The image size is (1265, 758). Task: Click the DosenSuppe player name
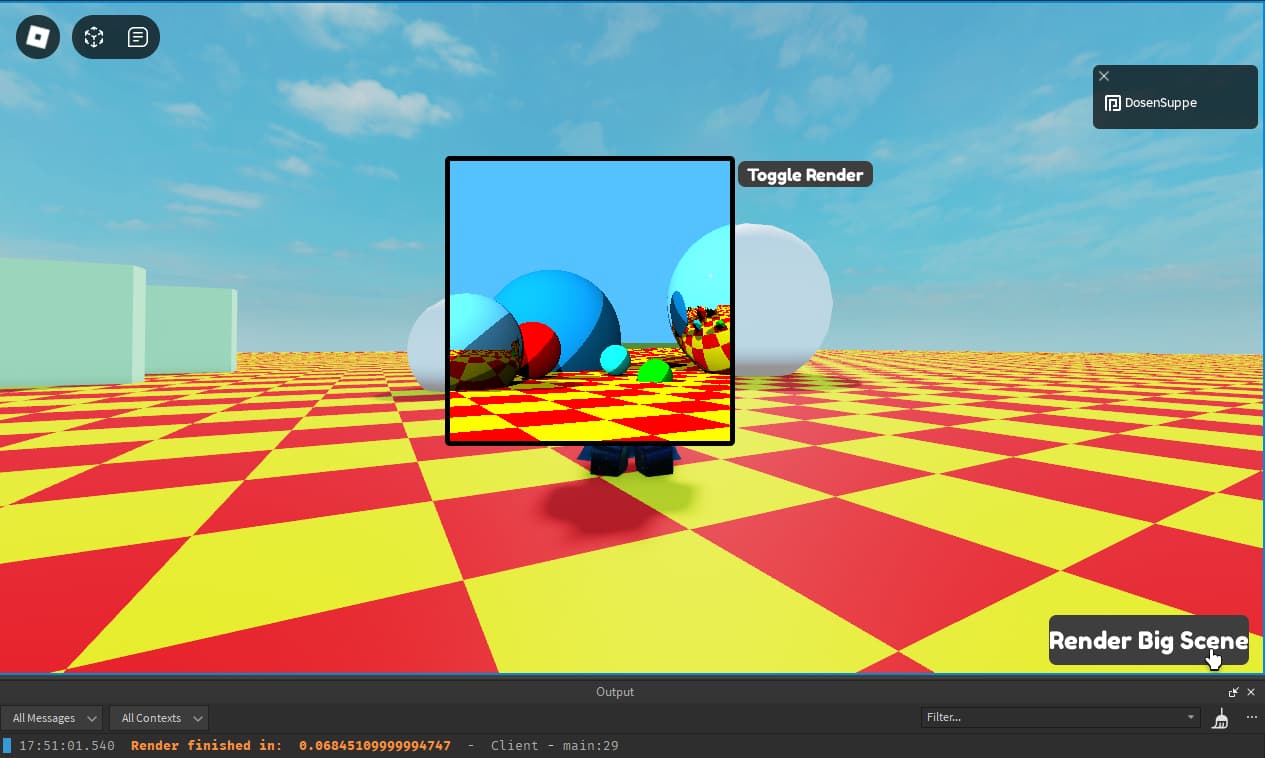pyautogui.click(x=1160, y=102)
